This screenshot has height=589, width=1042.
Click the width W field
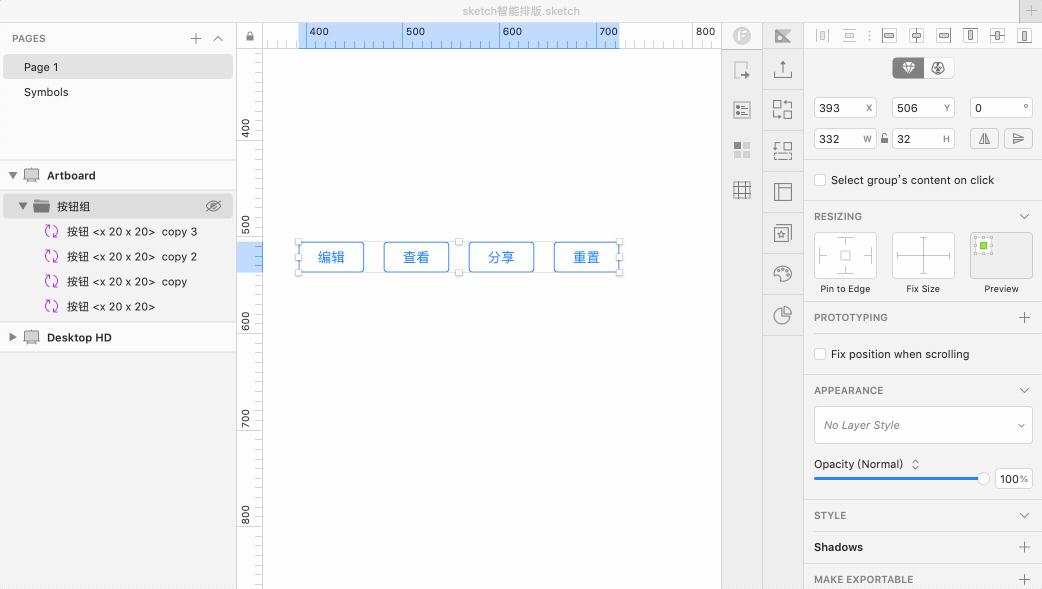tap(845, 139)
